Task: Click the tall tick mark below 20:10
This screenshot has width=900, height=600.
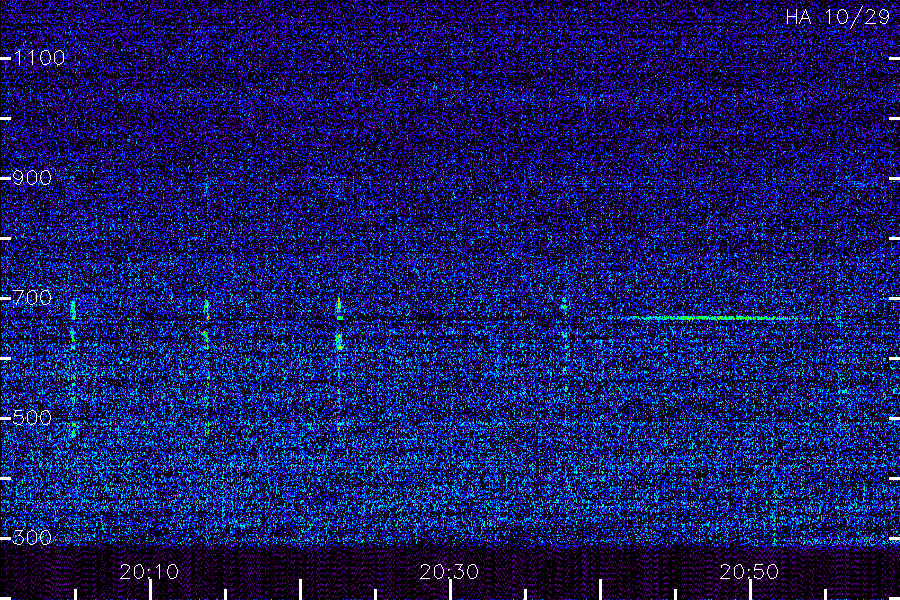Action: [150, 590]
